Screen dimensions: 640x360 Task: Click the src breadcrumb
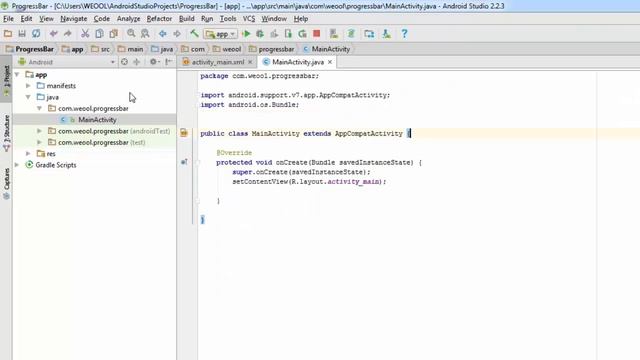point(101,49)
